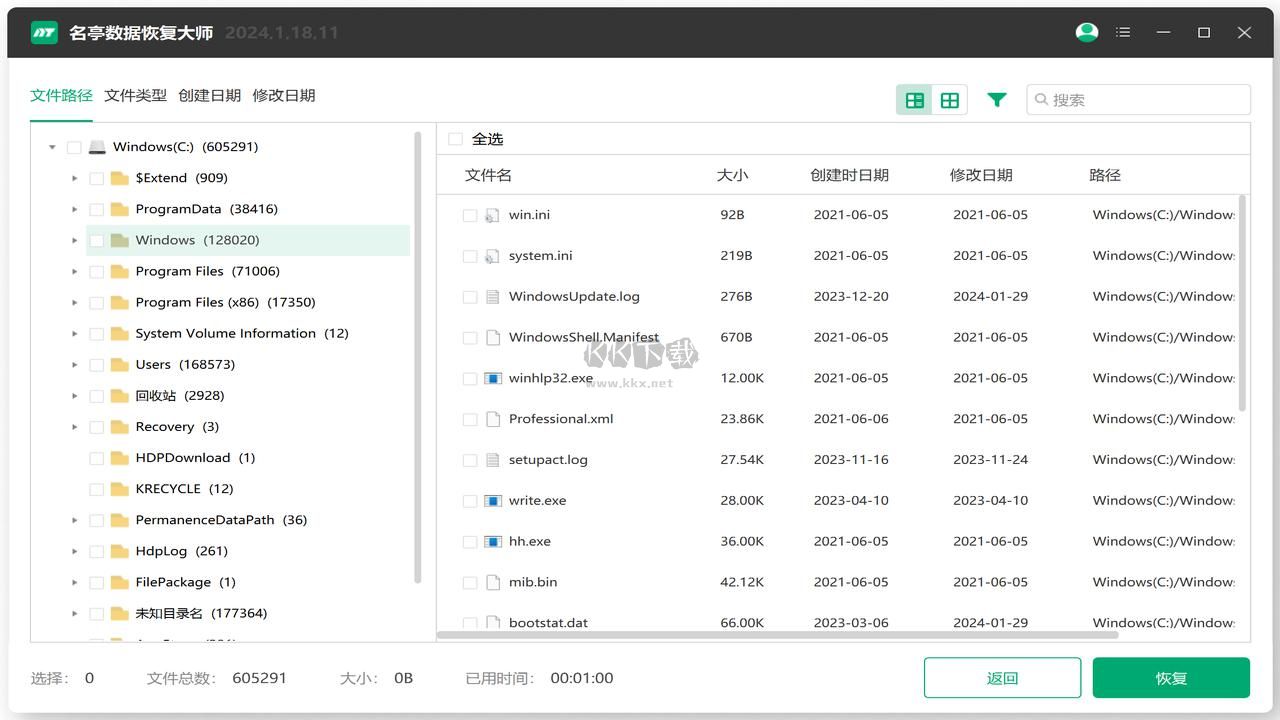Click the HdpLog folder icon

[120, 551]
